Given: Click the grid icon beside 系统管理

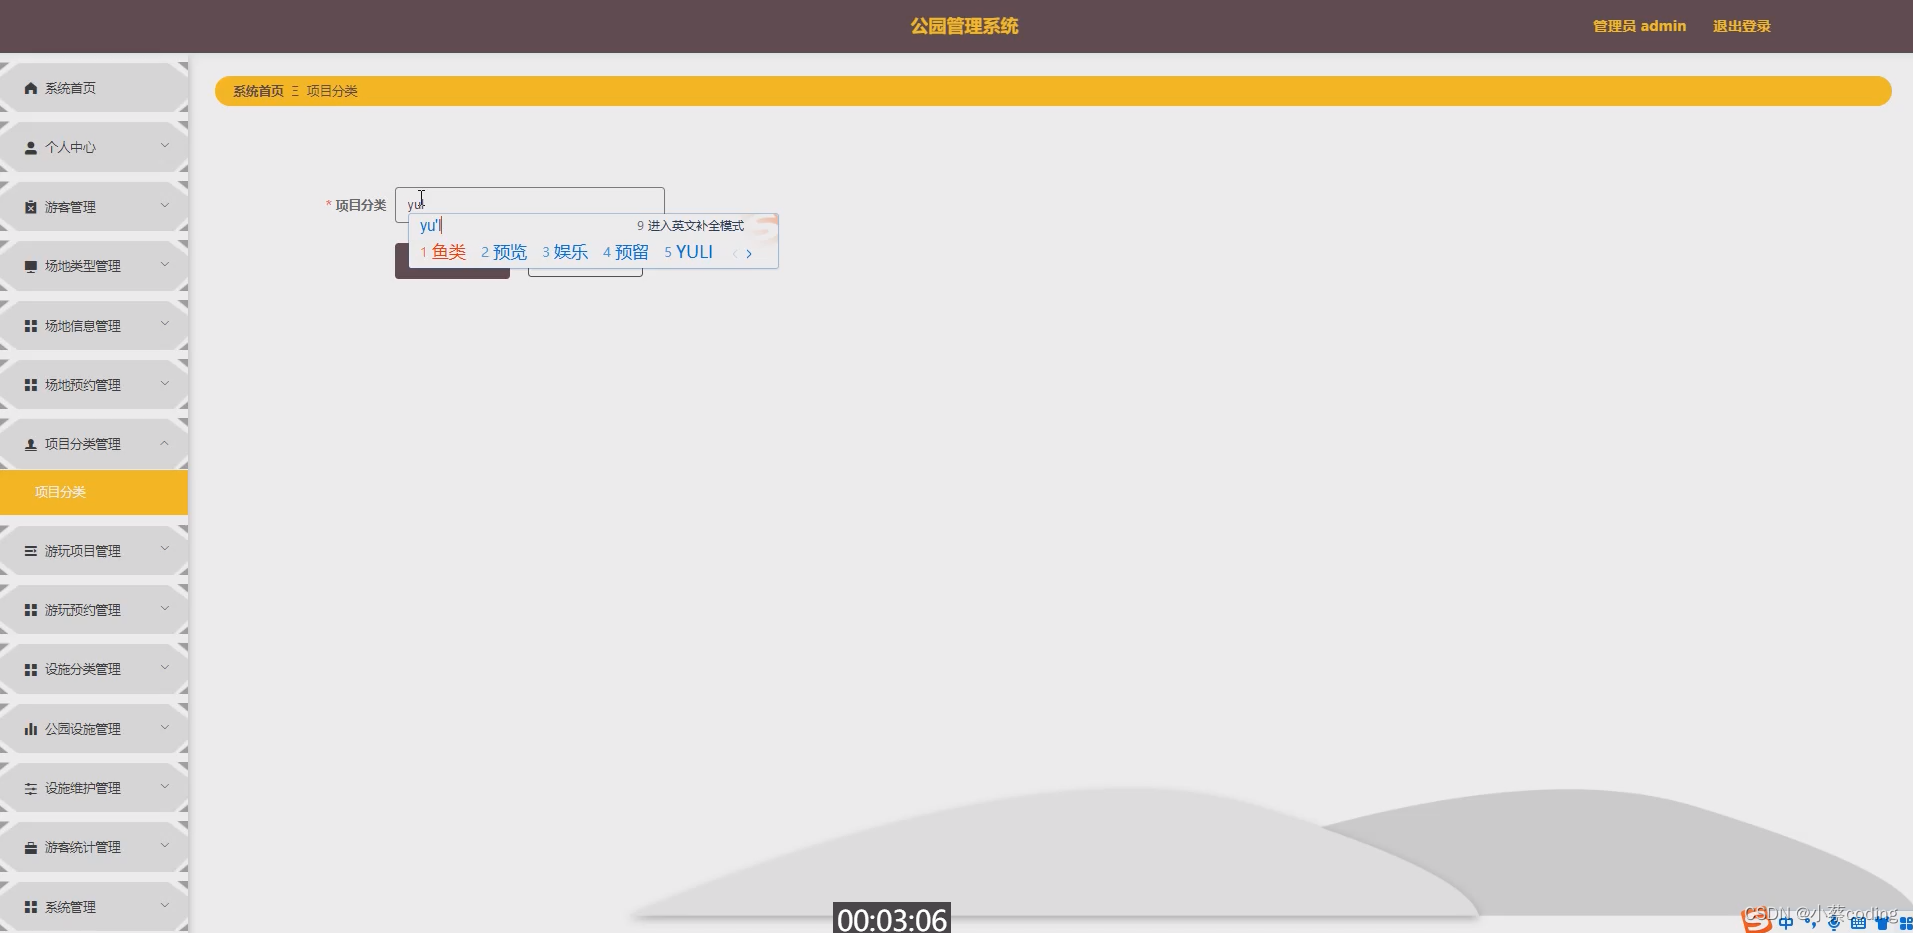Looking at the screenshot, I should 31,907.
